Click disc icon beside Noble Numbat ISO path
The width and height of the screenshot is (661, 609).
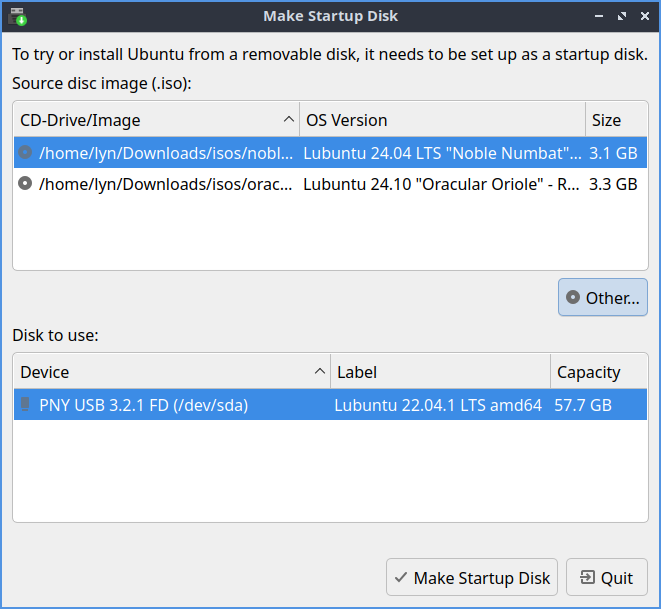26,154
